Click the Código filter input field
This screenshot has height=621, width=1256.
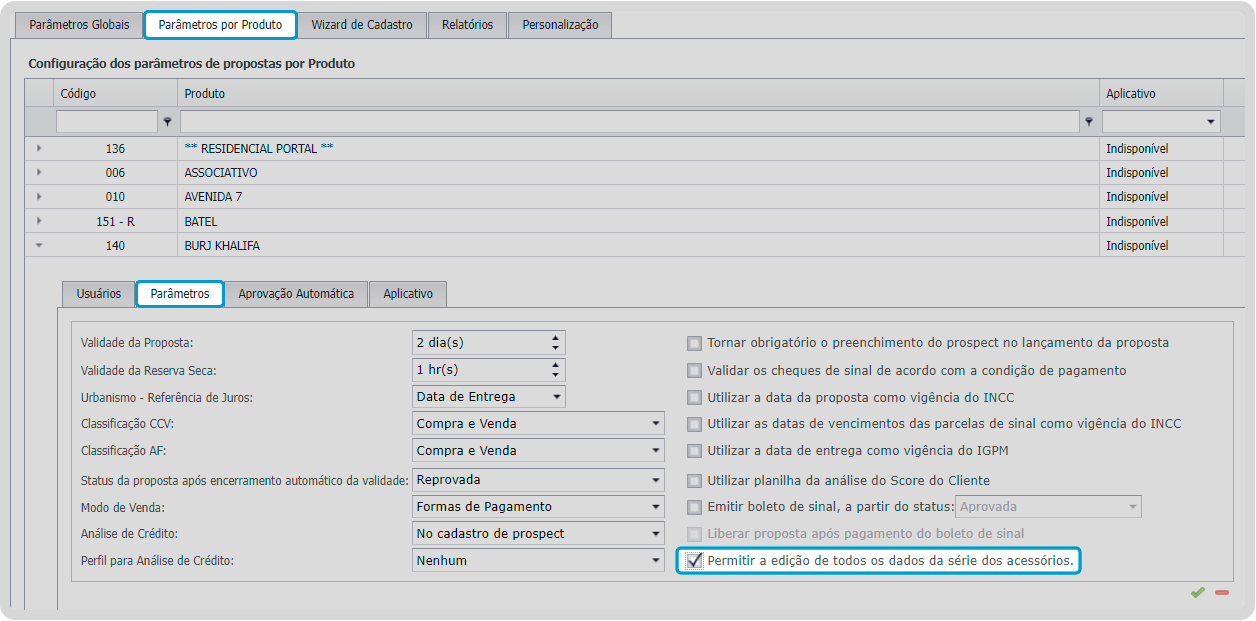[x=107, y=122]
